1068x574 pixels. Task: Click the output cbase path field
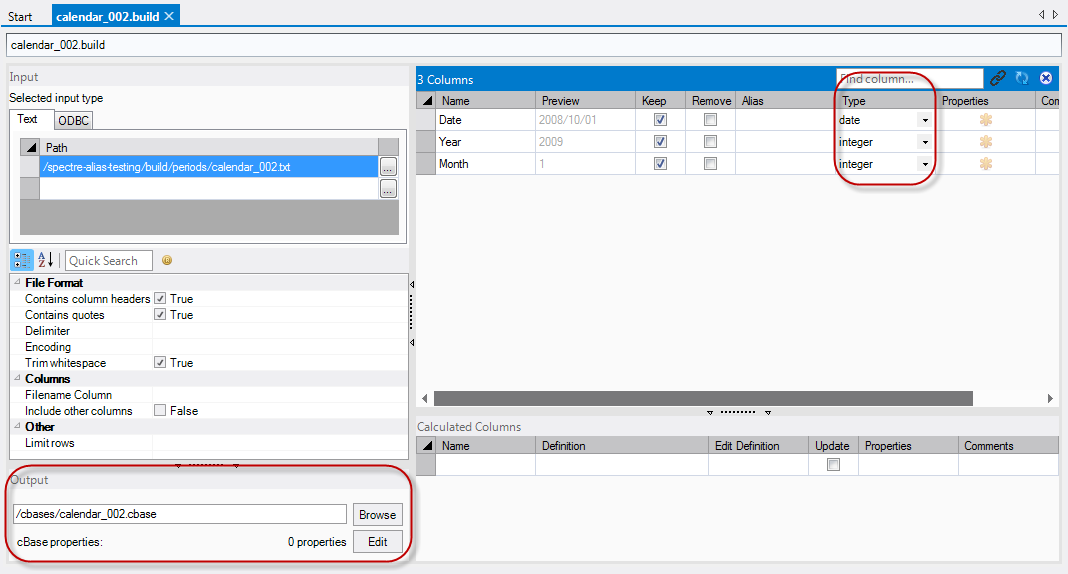pyautogui.click(x=180, y=514)
